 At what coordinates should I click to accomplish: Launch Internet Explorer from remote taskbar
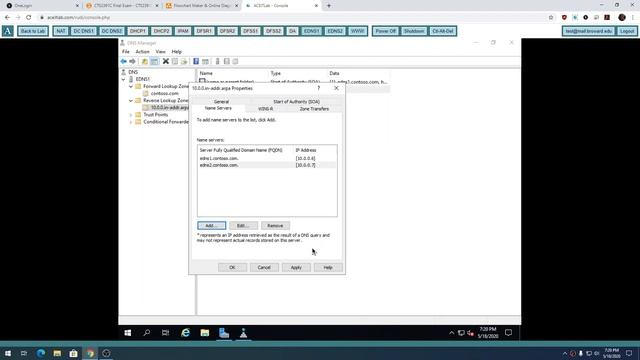186,333
